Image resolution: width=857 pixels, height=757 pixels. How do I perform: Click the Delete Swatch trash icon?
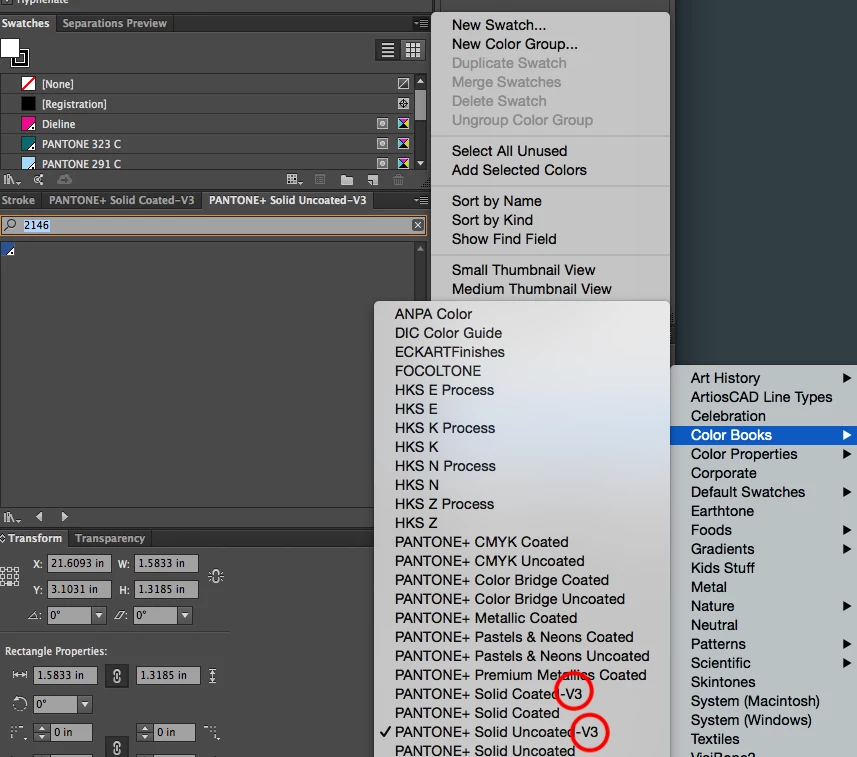[398, 179]
